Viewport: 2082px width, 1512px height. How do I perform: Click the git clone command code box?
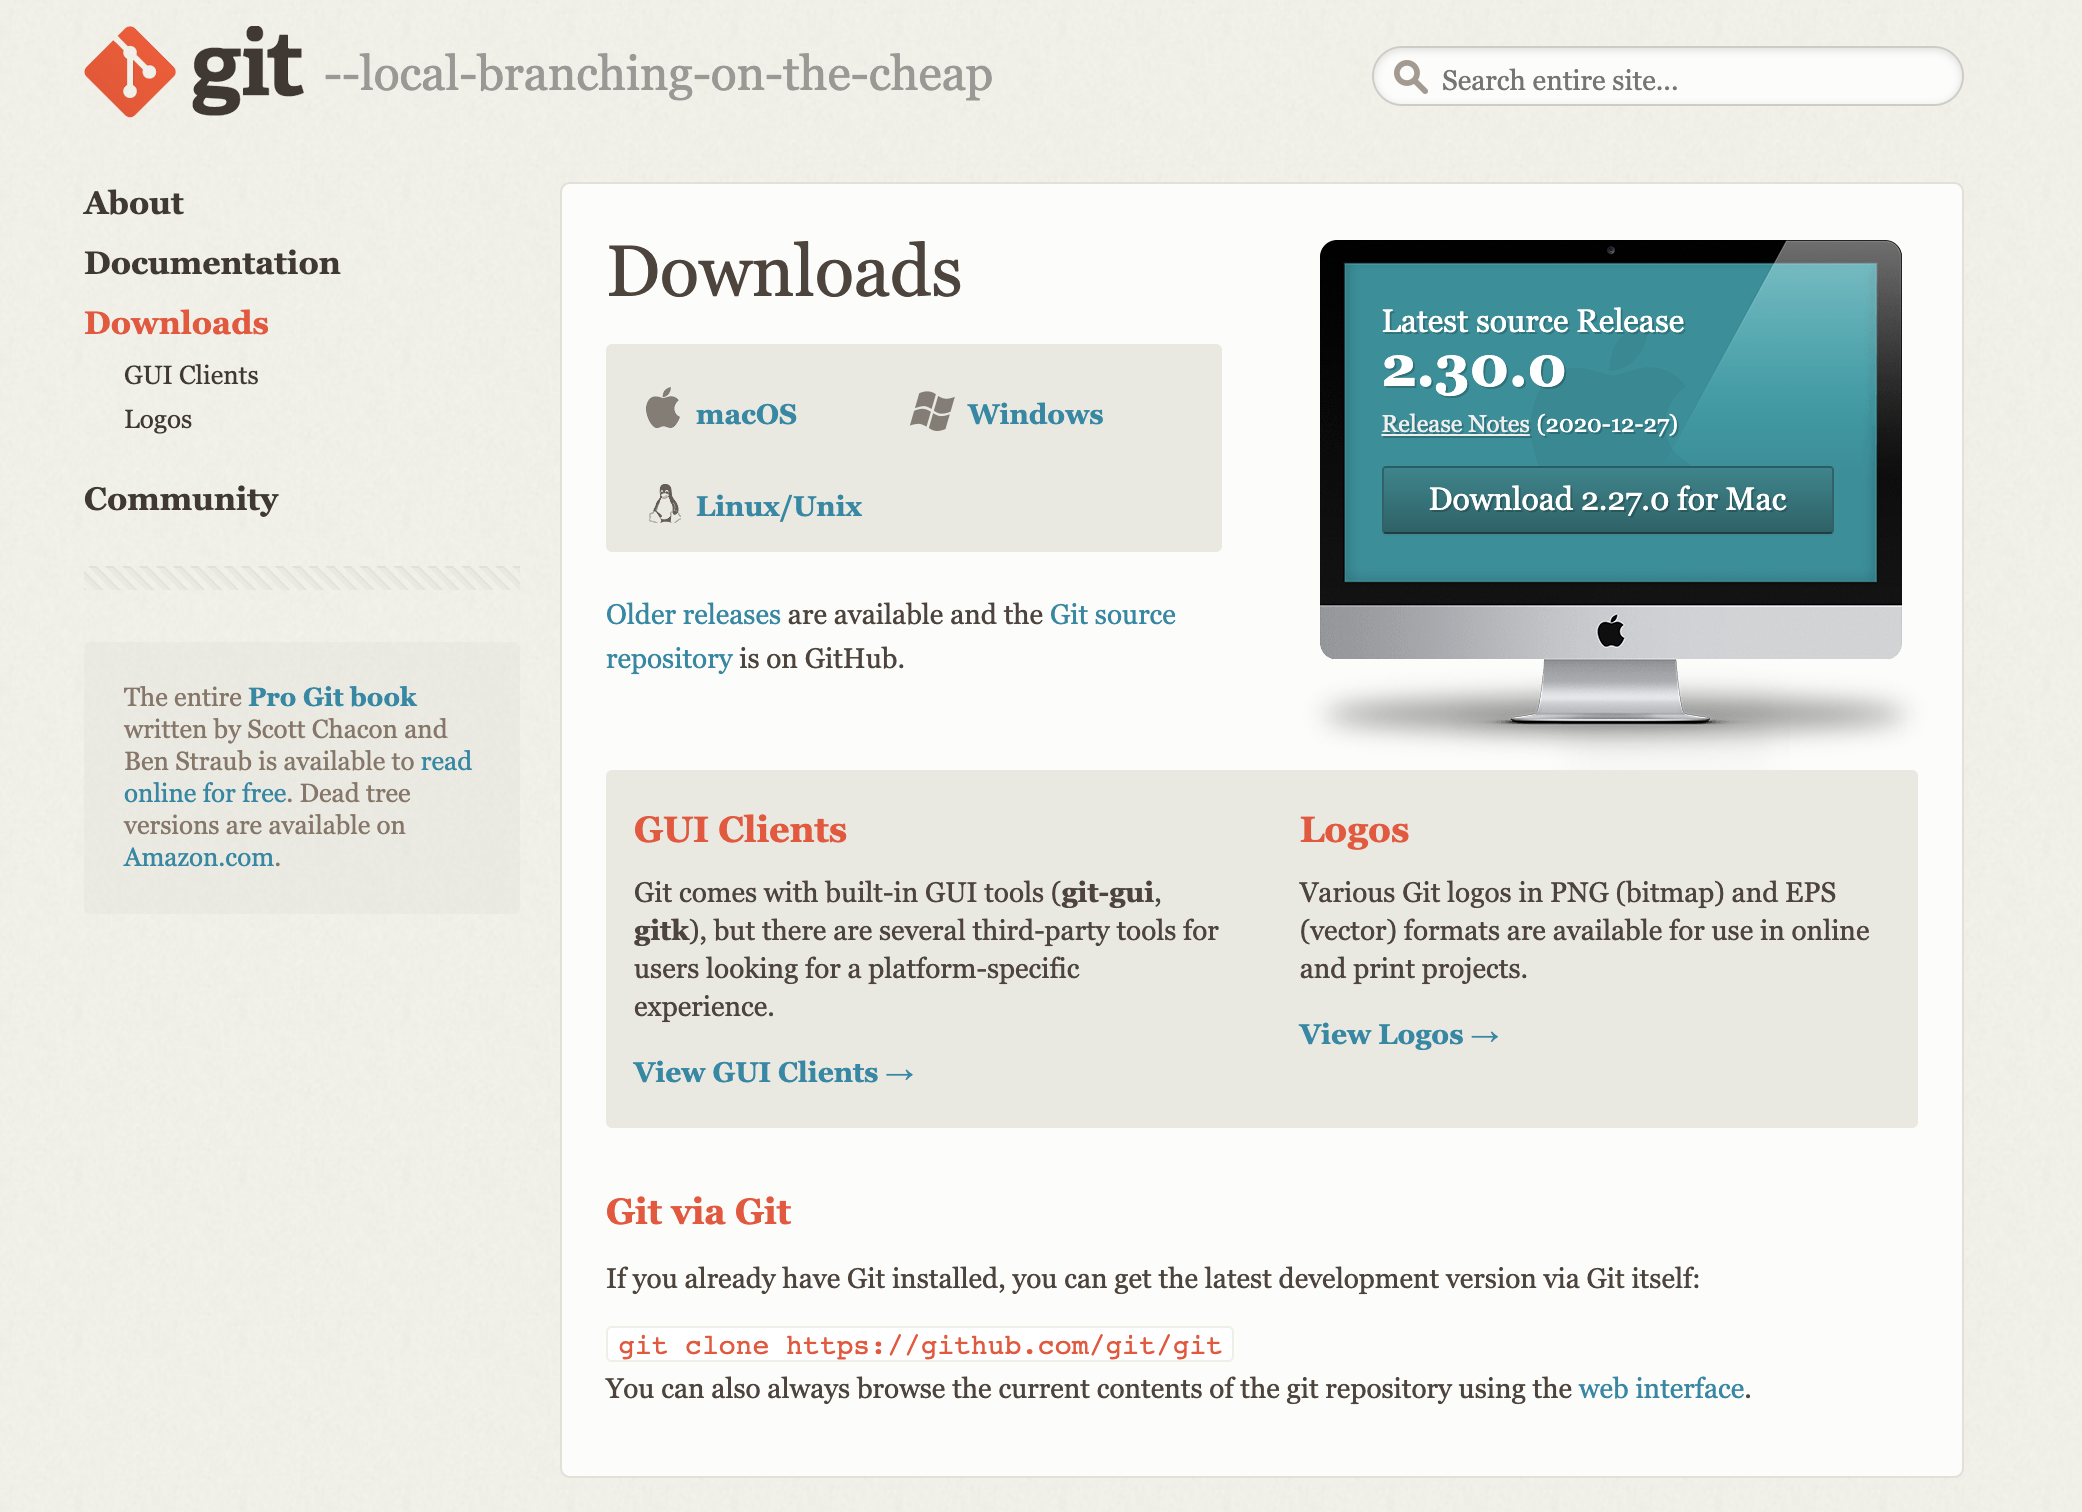click(x=920, y=1345)
